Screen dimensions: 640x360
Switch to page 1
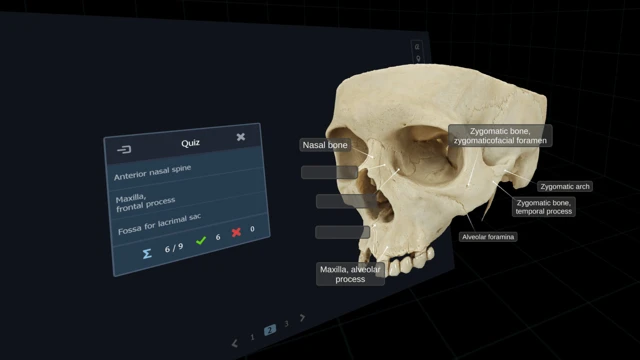(x=252, y=337)
